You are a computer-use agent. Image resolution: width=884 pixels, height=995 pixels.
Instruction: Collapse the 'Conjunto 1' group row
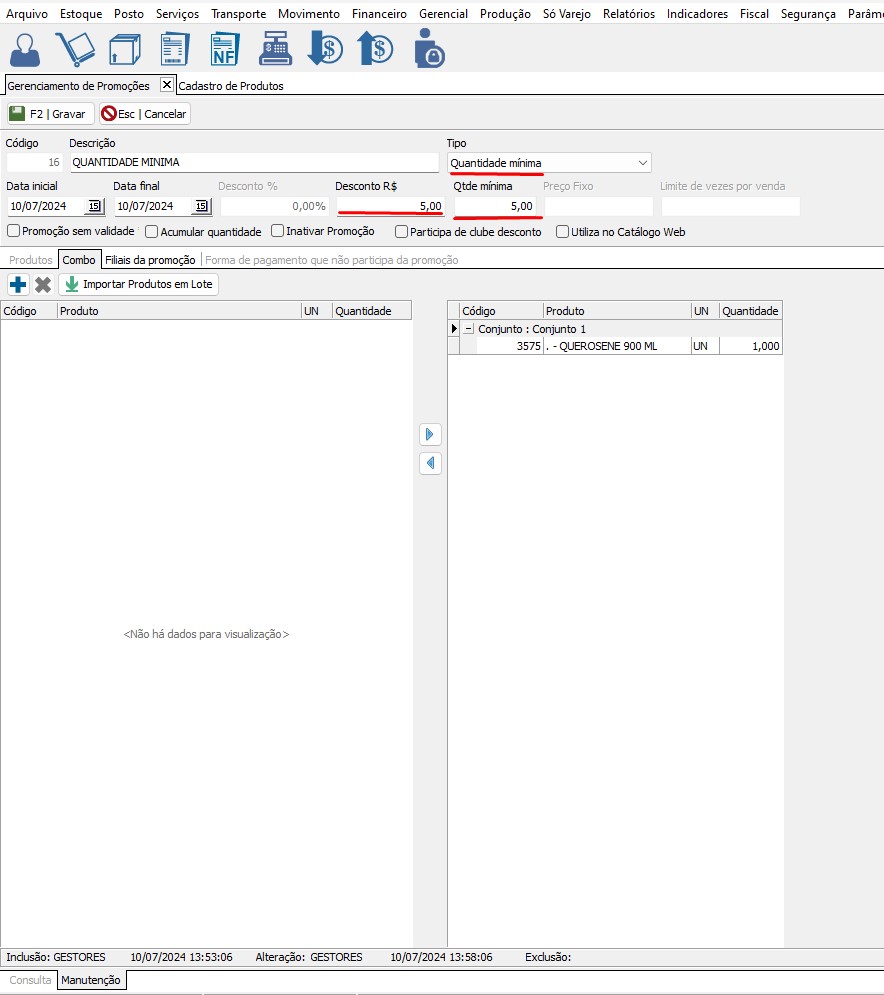pos(468,329)
